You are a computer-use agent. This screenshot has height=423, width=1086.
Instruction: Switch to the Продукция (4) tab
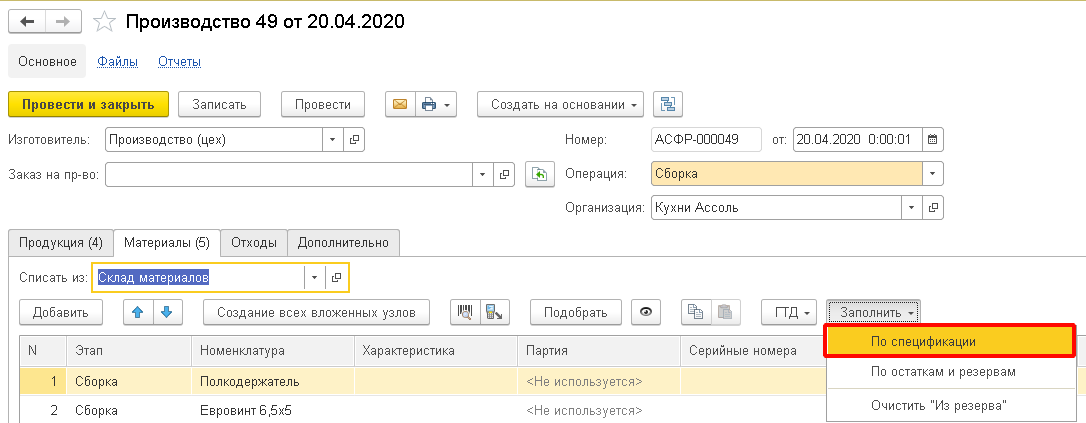pos(59,242)
